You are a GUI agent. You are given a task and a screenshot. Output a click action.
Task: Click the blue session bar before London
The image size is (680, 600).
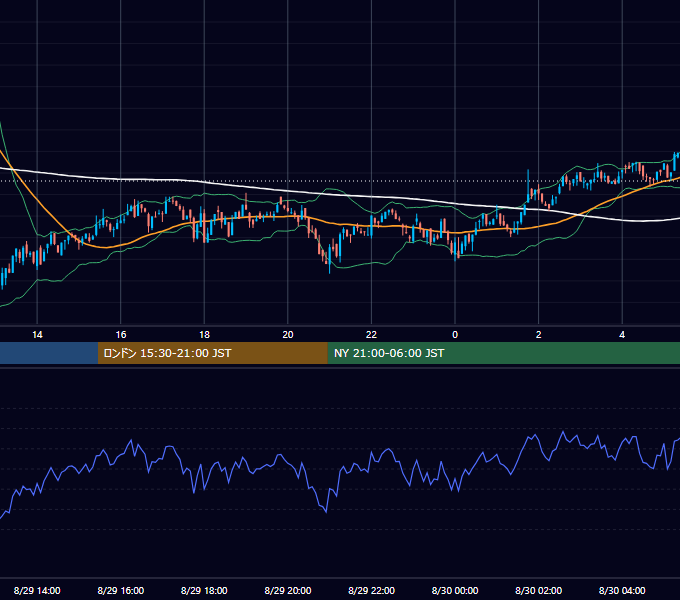click(49, 353)
